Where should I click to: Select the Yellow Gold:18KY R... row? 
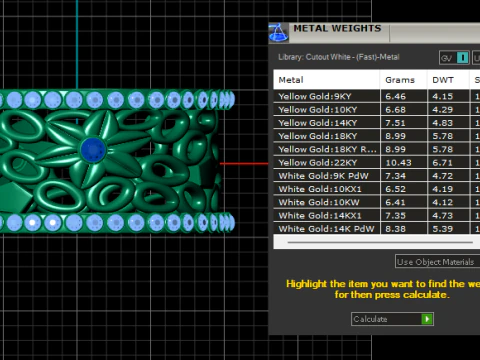pos(377,149)
